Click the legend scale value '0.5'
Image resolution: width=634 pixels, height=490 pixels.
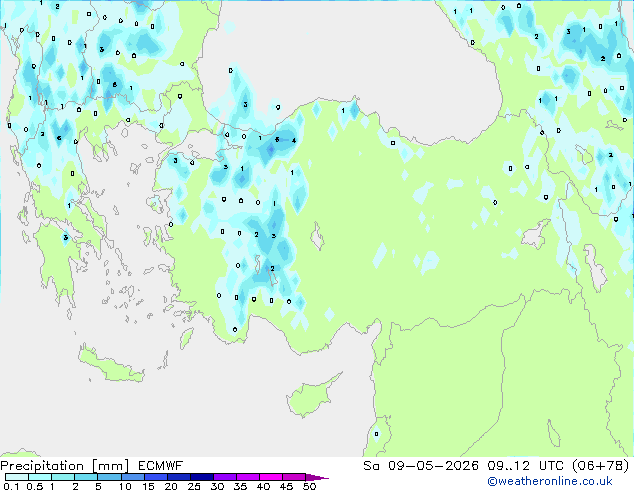[x=34, y=486]
